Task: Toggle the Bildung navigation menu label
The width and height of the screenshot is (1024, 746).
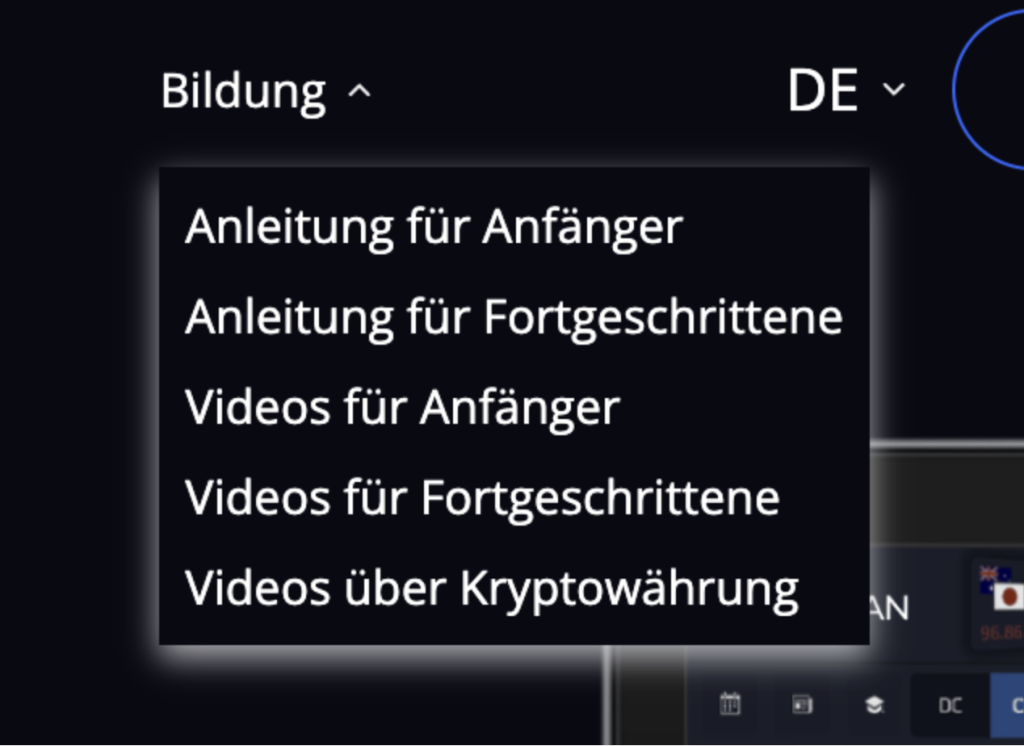Action: [x=244, y=92]
